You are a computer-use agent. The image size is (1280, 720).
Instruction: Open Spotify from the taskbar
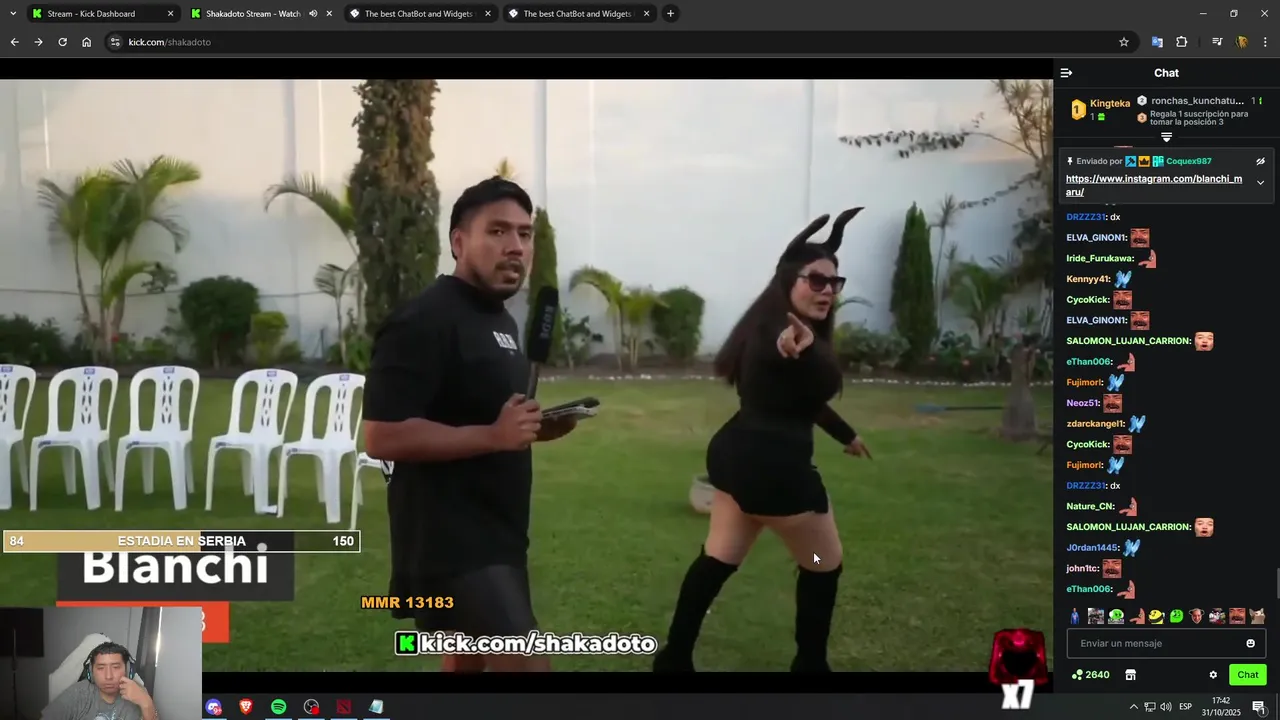[278, 707]
